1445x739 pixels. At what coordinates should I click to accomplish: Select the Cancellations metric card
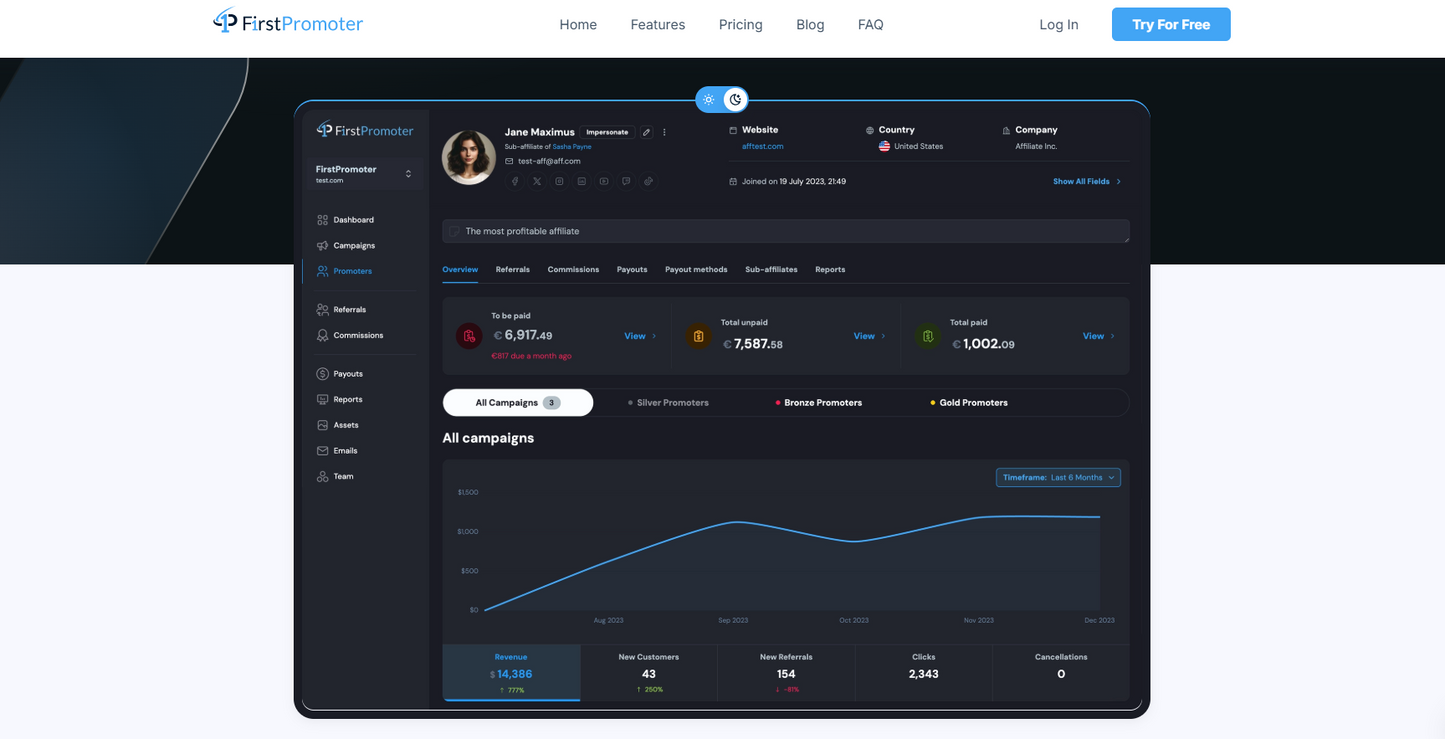1061,673
